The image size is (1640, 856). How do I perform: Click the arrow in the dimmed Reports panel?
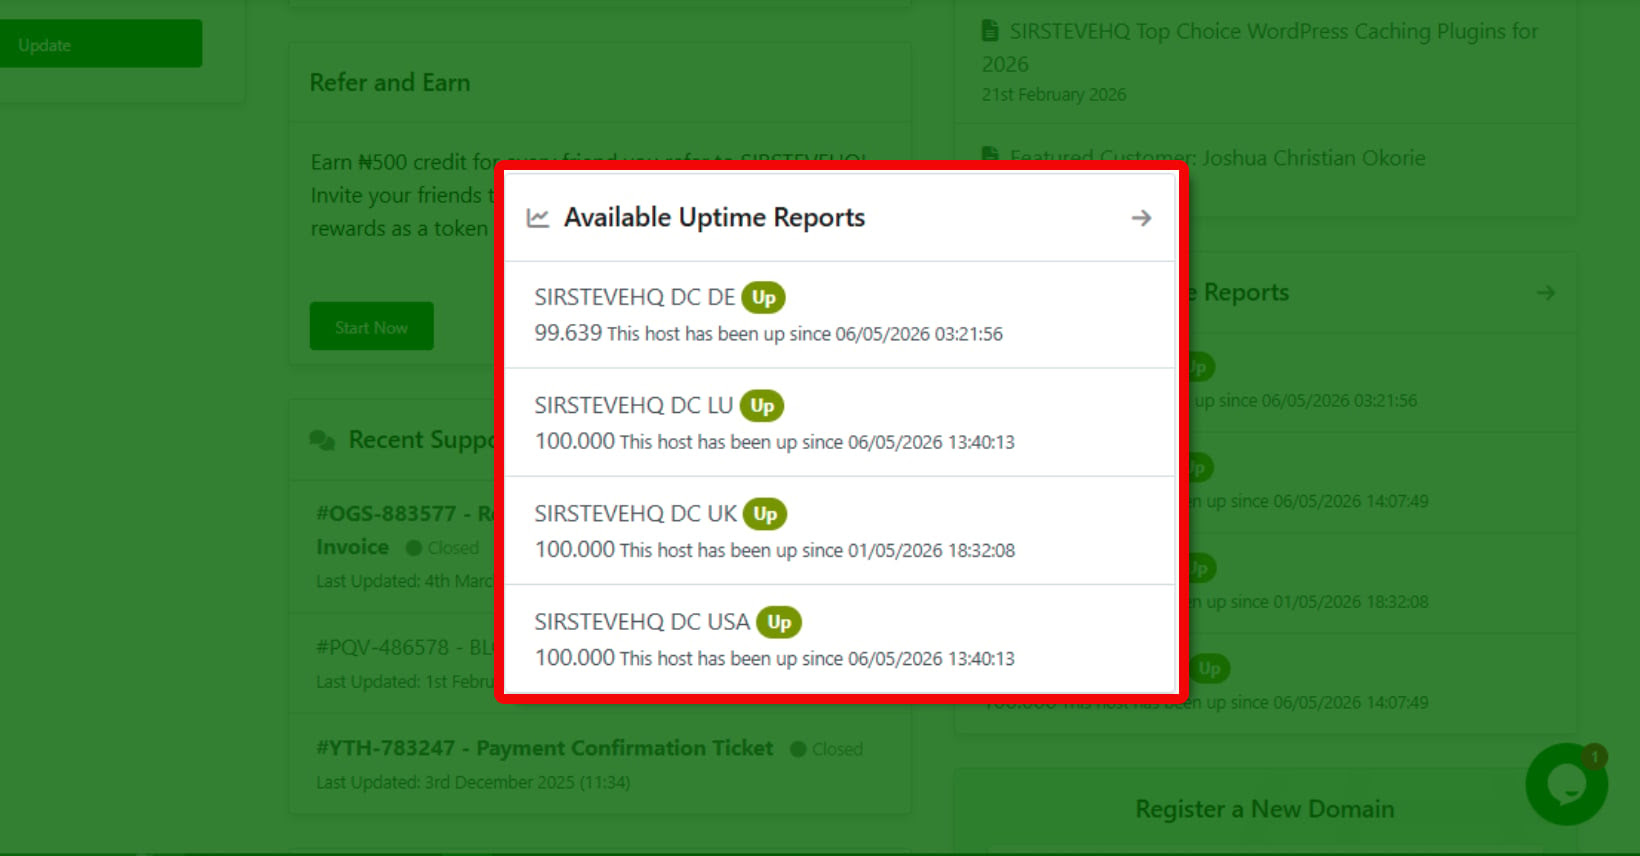click(x=1546, y=293)
